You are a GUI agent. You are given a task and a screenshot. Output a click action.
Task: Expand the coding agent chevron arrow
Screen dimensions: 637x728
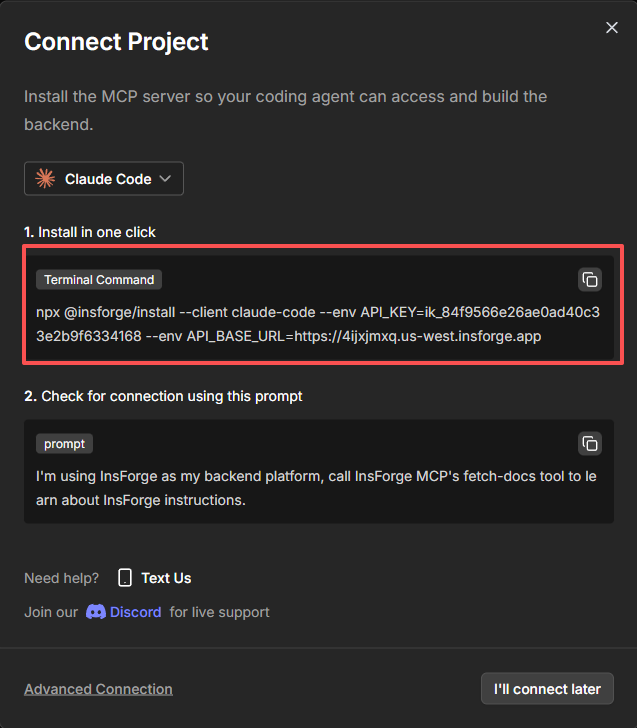click(165, 179)
